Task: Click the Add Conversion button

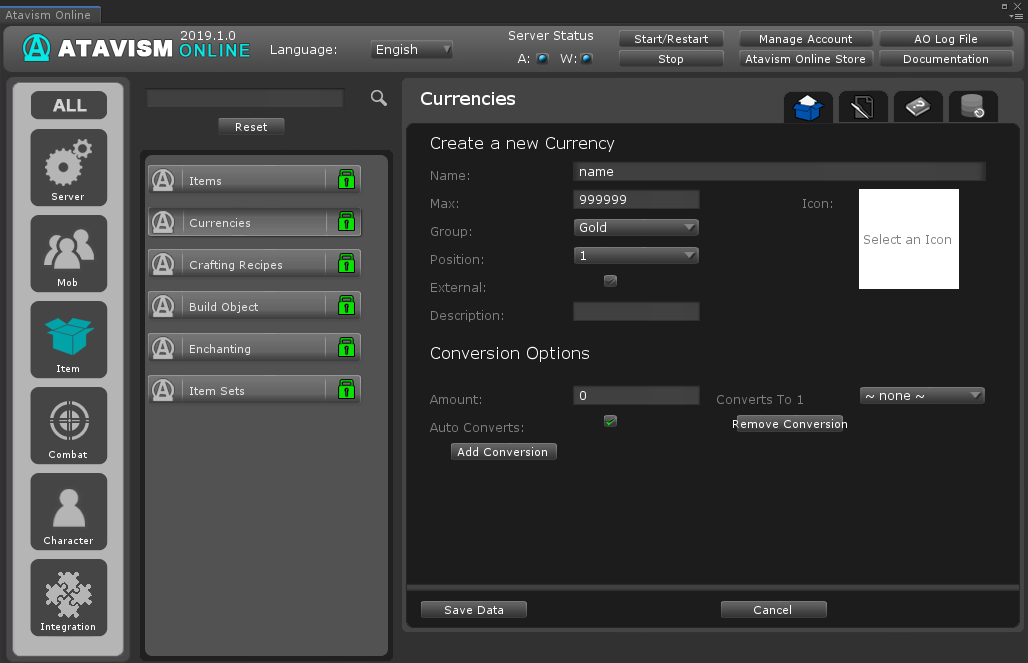Action: click(503, 452)
